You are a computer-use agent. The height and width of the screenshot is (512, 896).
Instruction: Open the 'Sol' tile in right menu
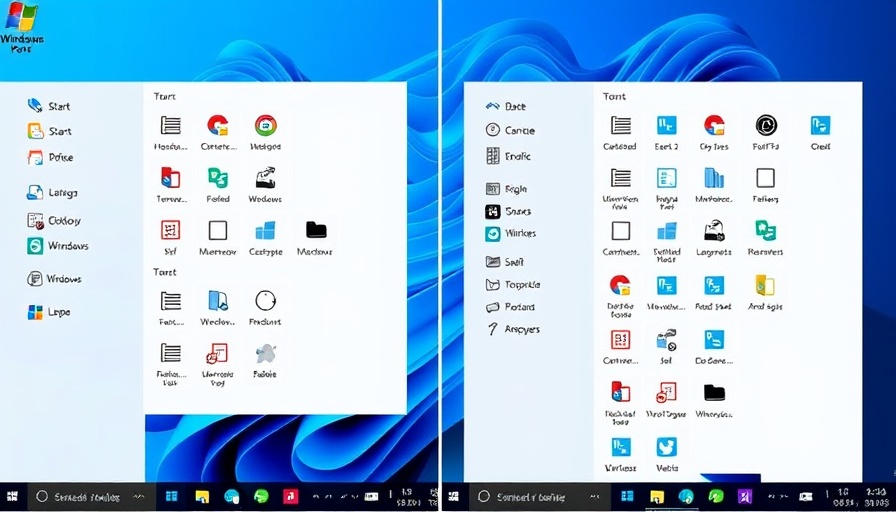pyautogui.click(x=666, y=347)
